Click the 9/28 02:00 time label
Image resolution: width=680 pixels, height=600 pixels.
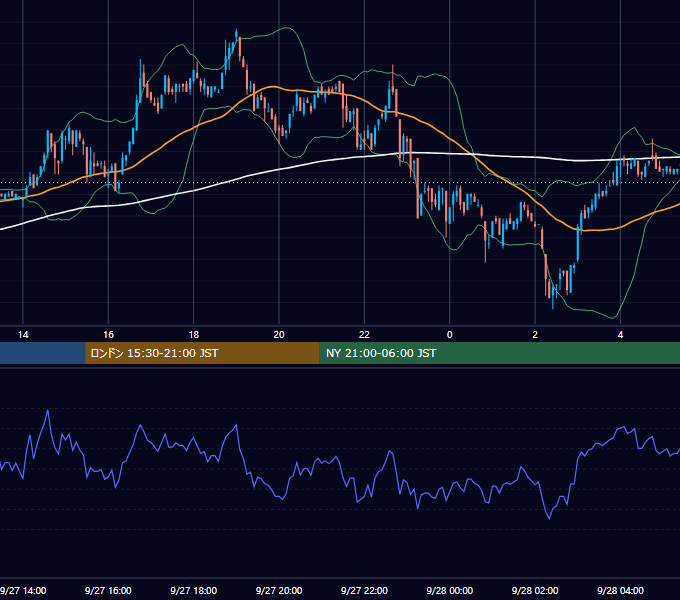click(535, 590)
